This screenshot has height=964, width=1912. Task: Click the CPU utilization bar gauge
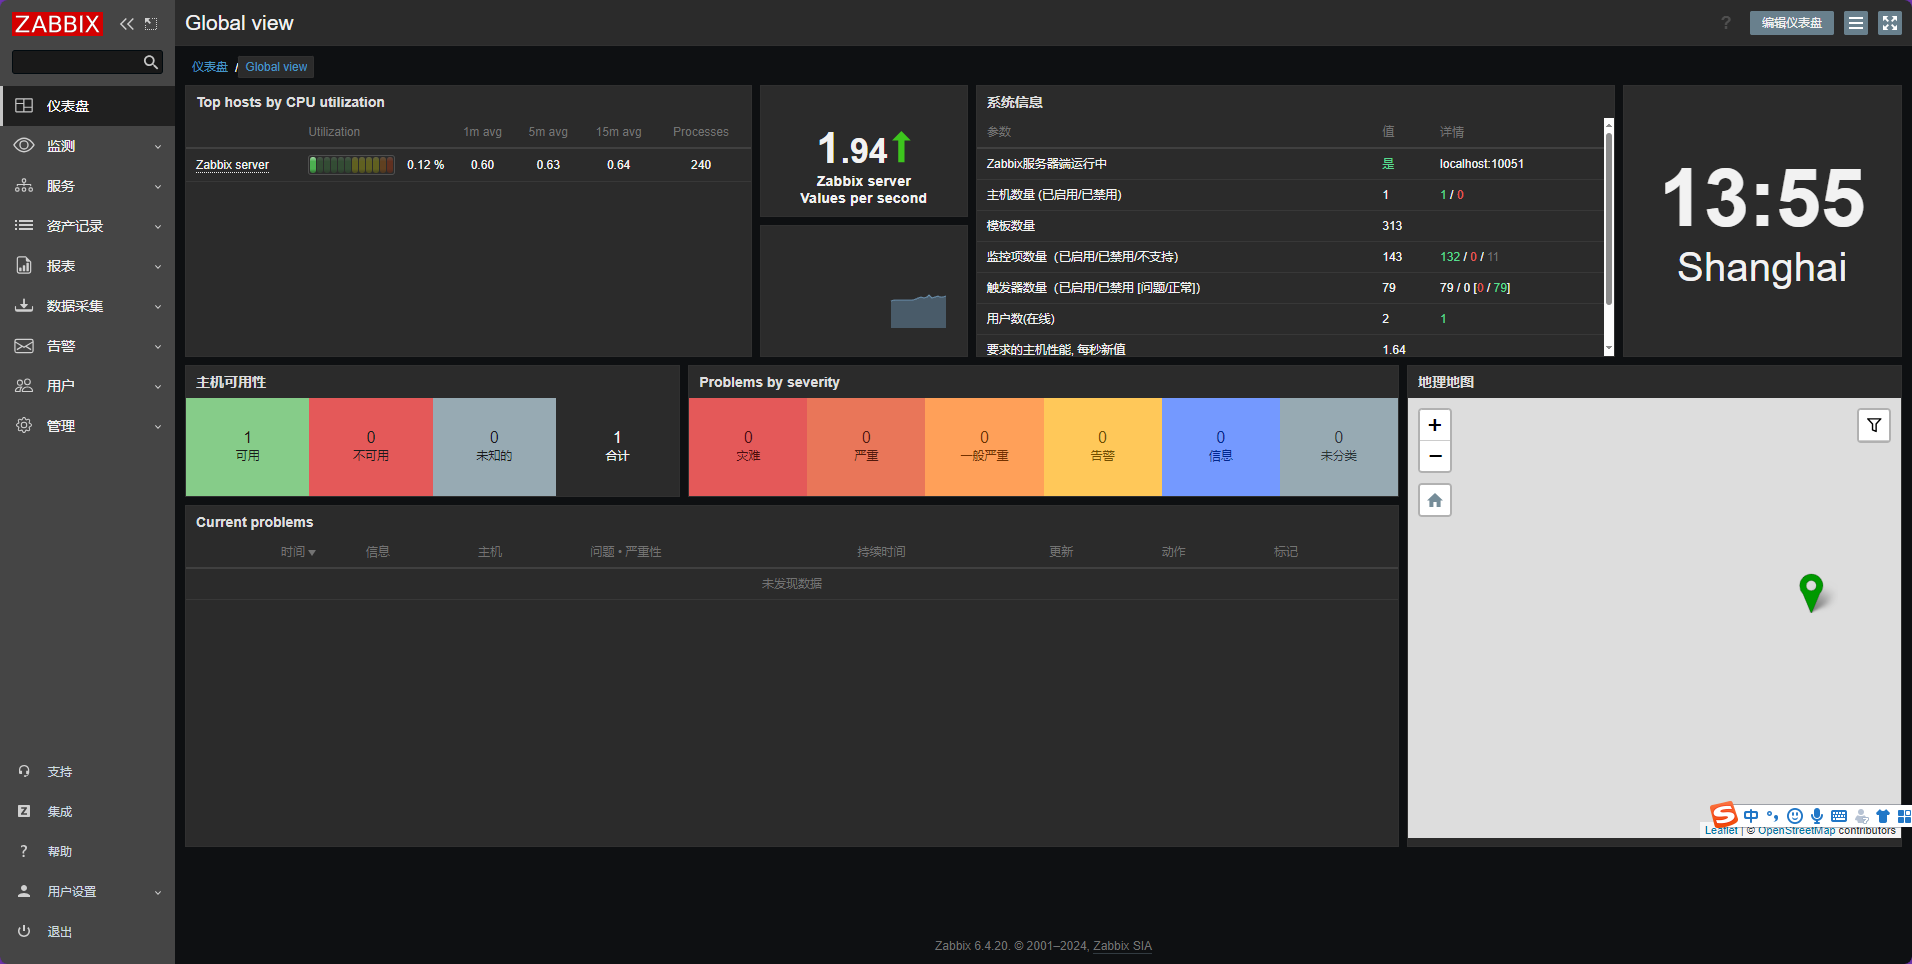click(351, 165)
